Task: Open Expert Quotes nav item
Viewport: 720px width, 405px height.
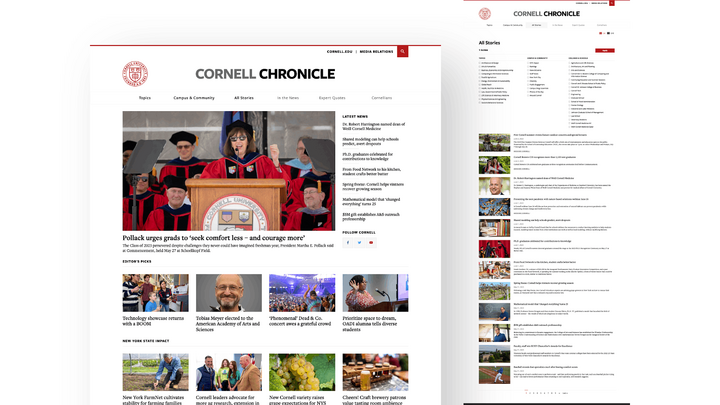Action: [332, 98]
